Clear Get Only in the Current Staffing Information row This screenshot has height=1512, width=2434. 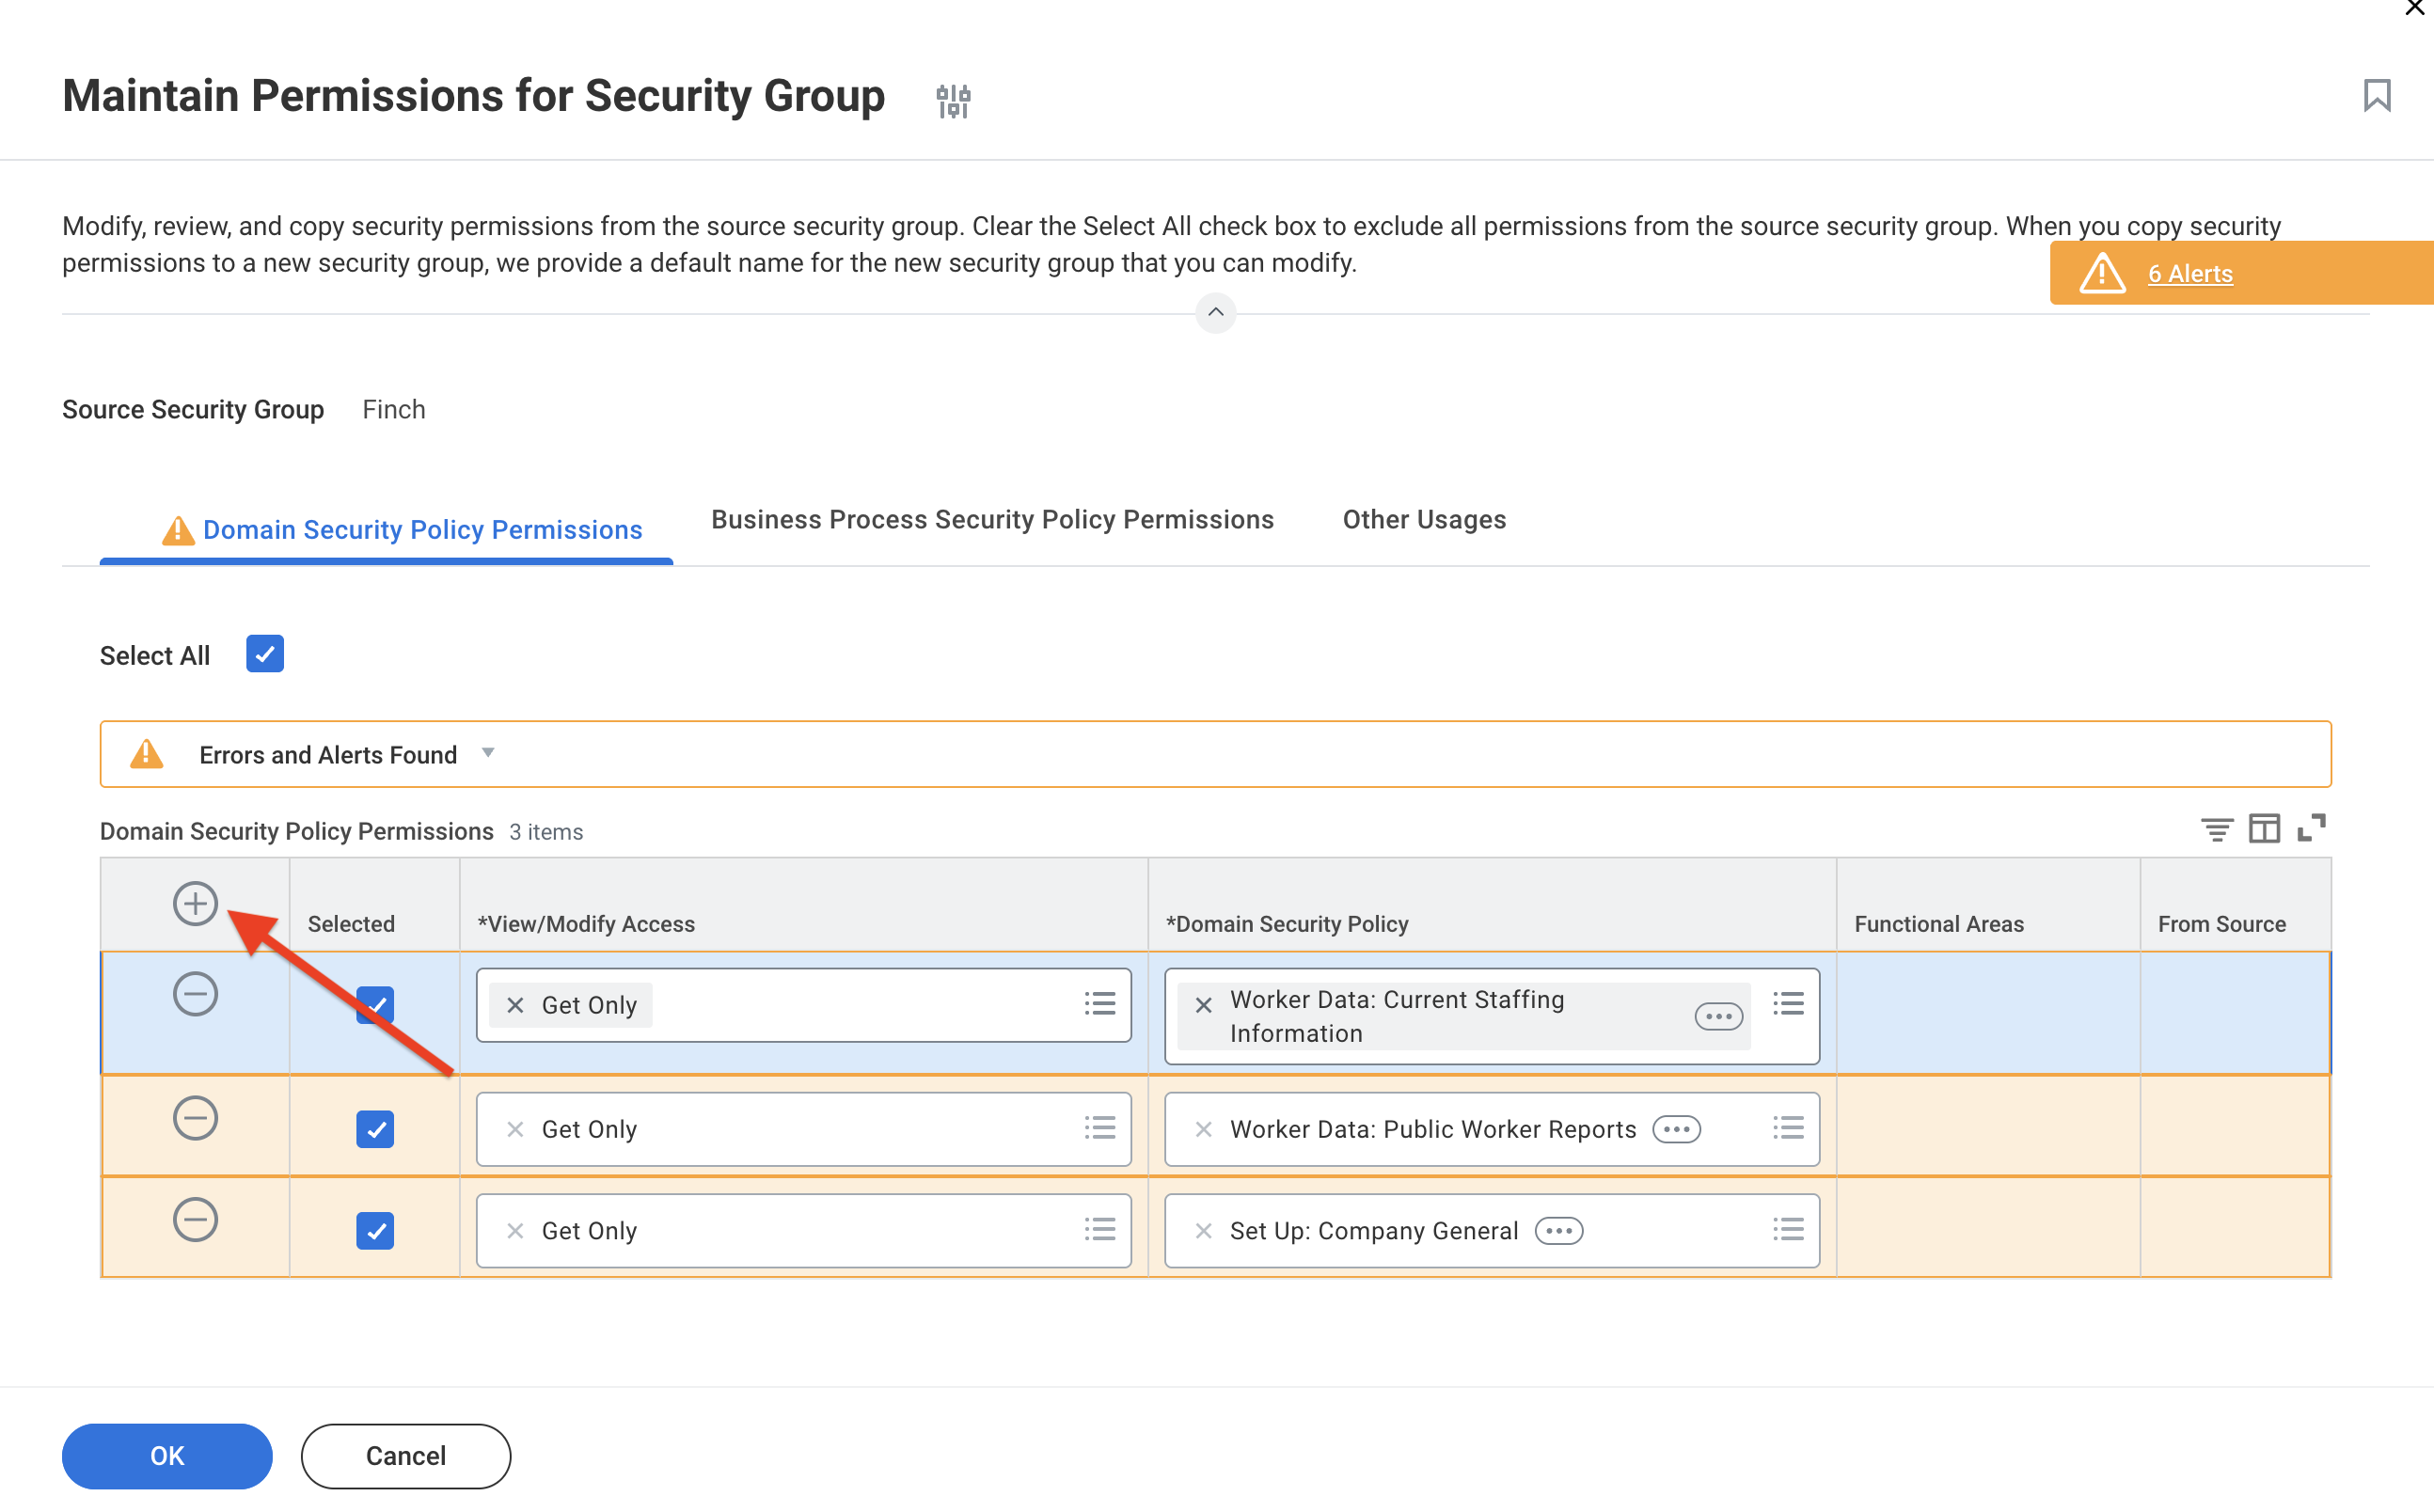515,1005
